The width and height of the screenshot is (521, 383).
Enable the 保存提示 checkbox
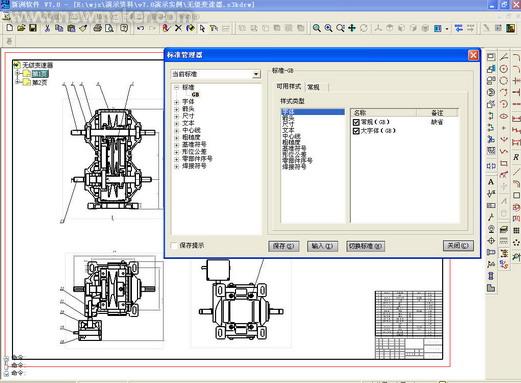(x=174, y=245)
